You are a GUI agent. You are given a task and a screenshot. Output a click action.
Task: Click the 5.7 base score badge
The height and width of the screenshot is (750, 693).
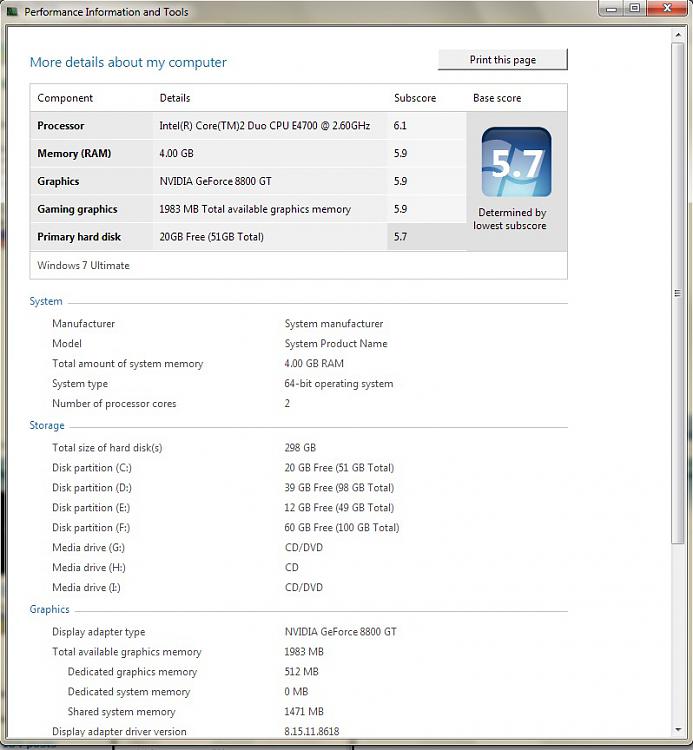pyautogui.click(x=516, y=162)
